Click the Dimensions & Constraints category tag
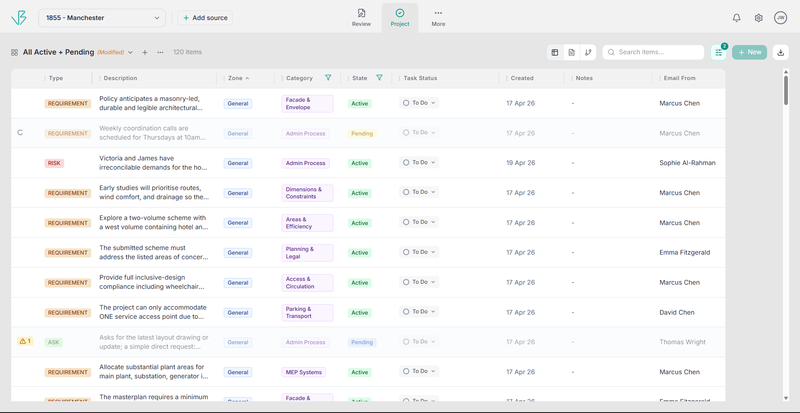Image resolution: width=800 pixels, height=413 pixels. (307, 193)
